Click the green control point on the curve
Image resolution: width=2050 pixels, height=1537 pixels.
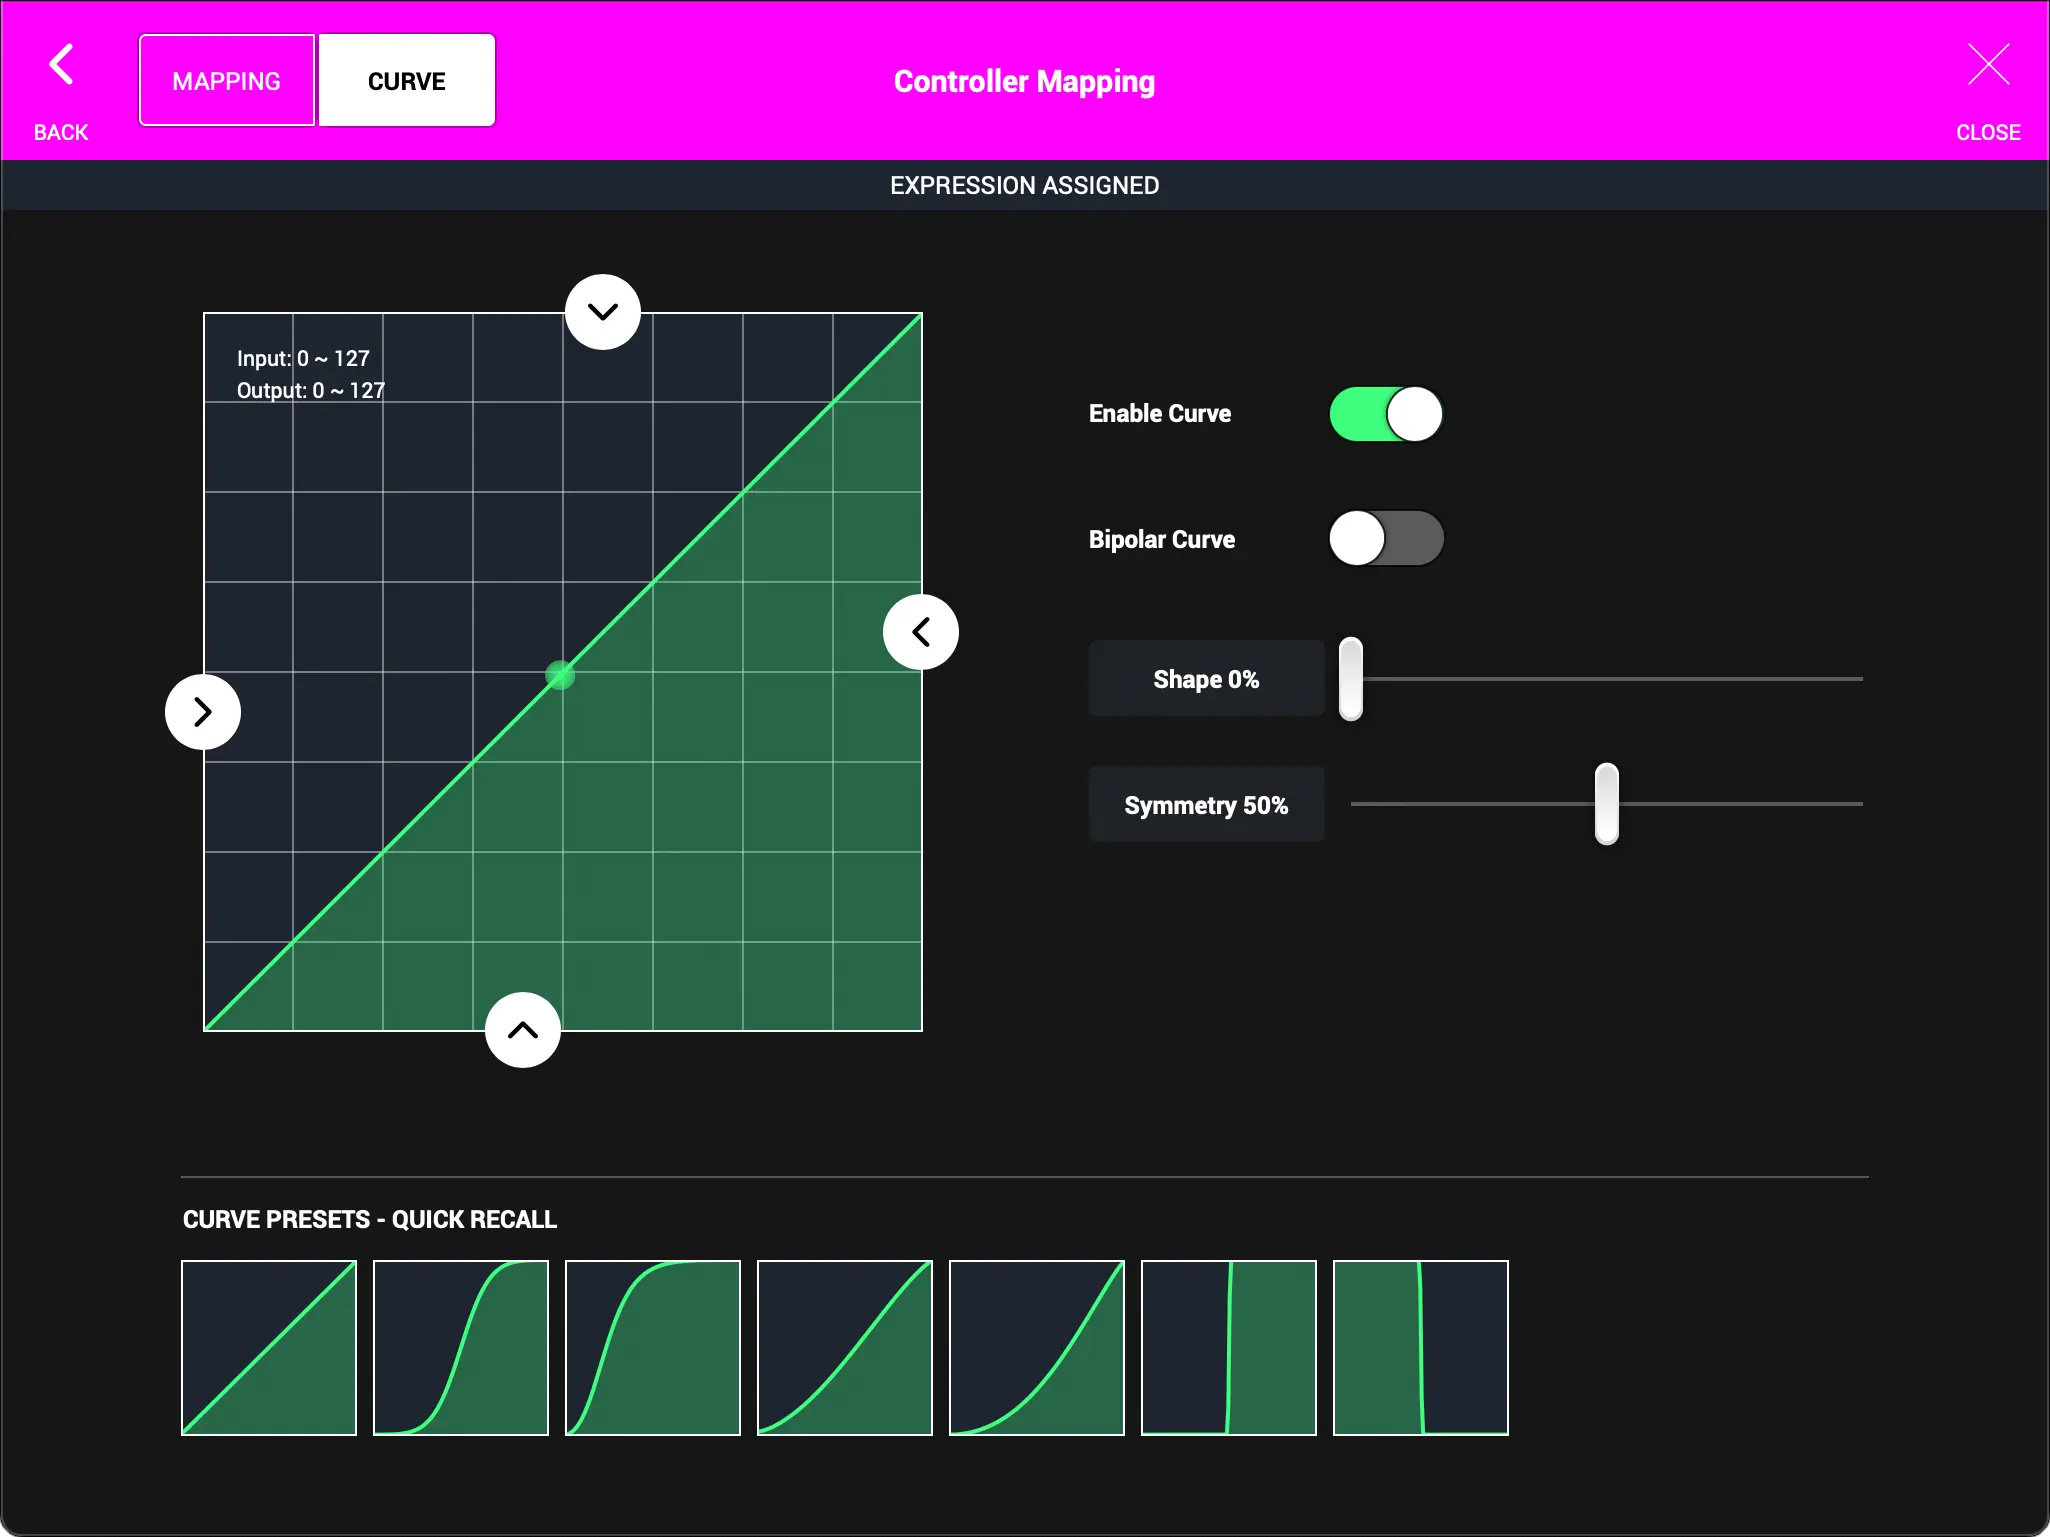click(560, 676)
